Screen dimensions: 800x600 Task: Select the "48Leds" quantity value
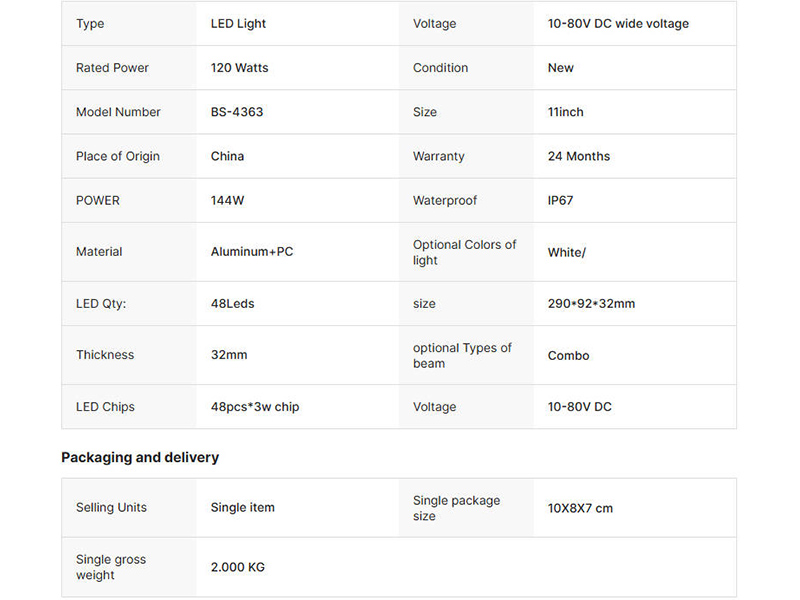[x=232, y=304]
